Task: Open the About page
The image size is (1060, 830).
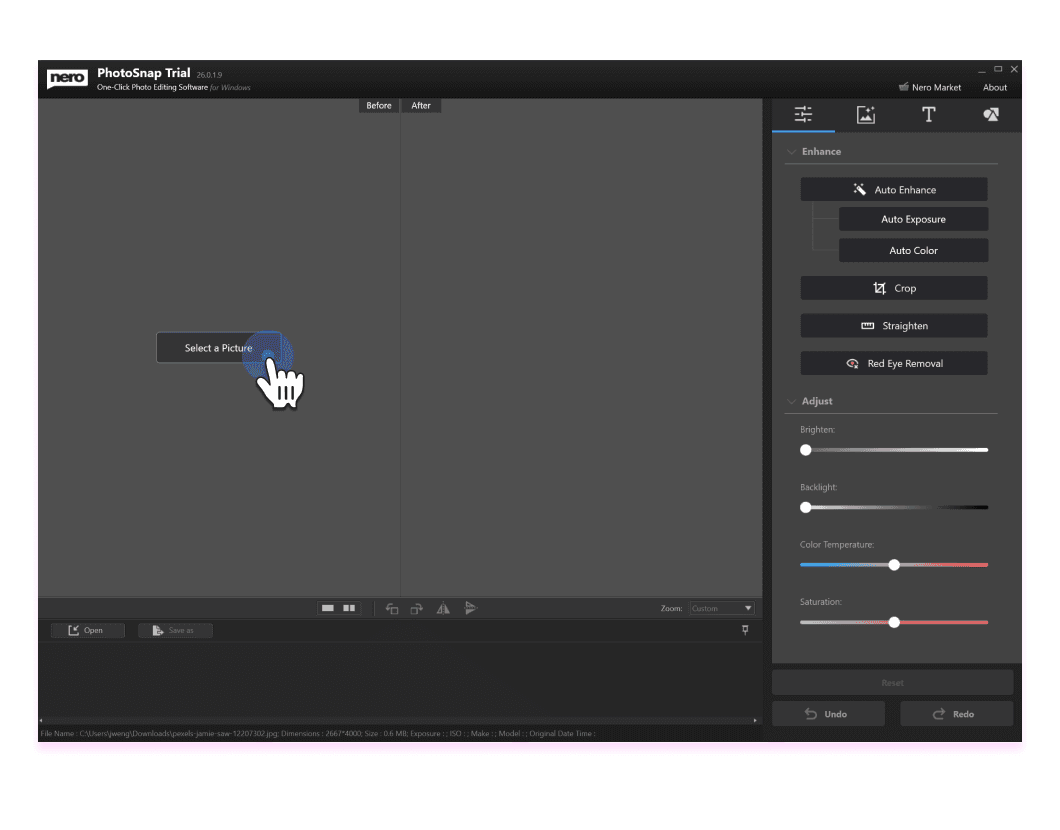Action: click(x=994, y=87)
